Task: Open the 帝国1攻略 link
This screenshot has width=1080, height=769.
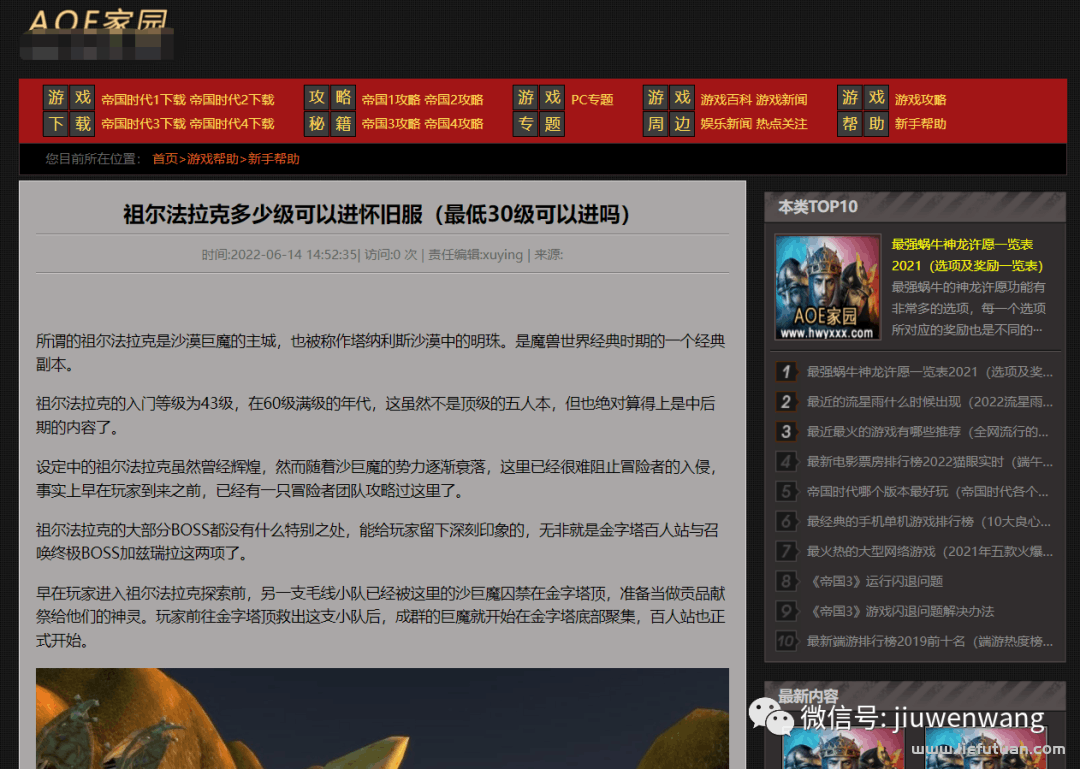Action: 391,100
